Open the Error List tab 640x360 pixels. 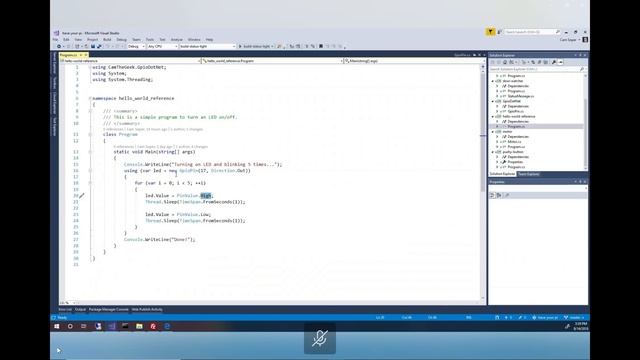coord(65,309)
